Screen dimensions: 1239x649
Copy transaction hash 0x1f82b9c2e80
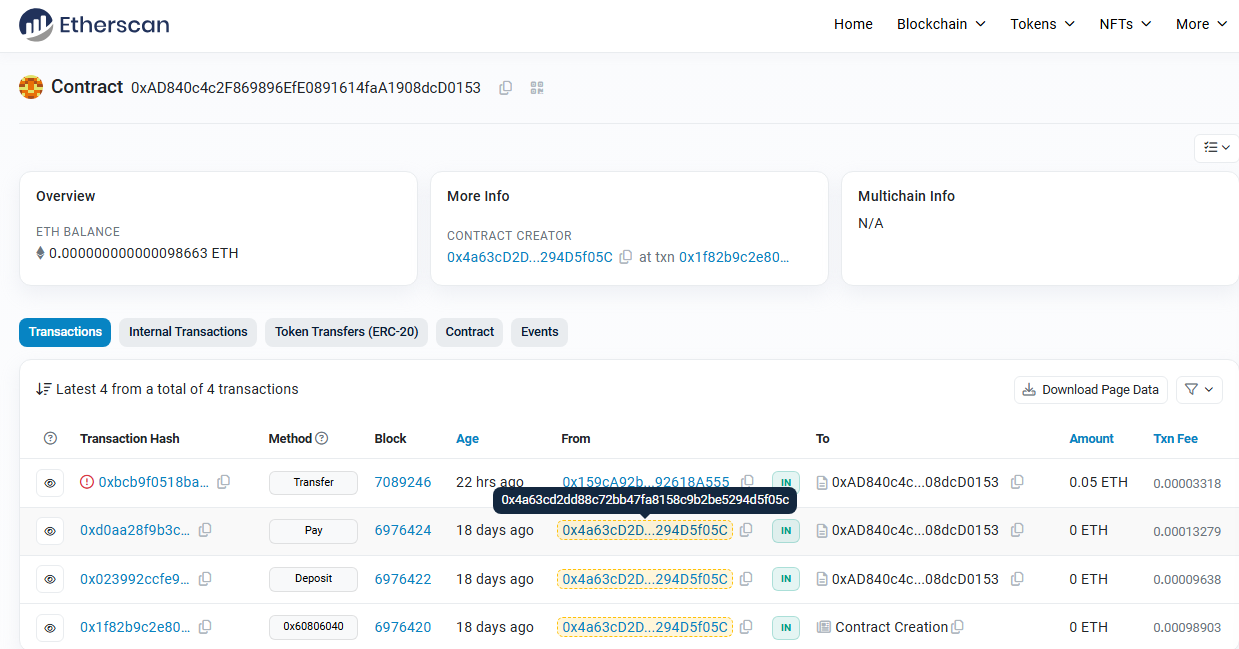pyautogui.click(x=205, y=627)
